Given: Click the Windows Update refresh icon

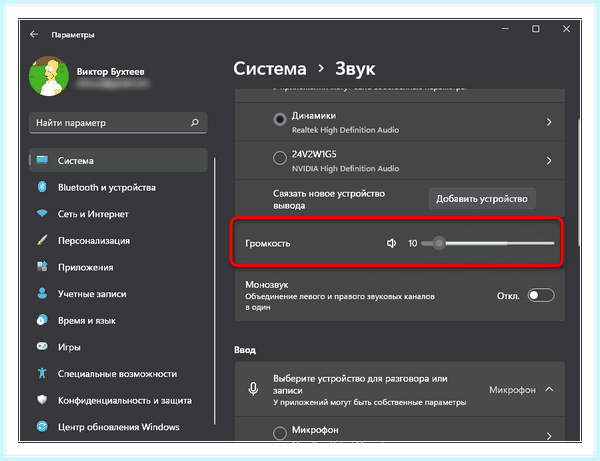Looking at the screenshot, I should (42, 426).
